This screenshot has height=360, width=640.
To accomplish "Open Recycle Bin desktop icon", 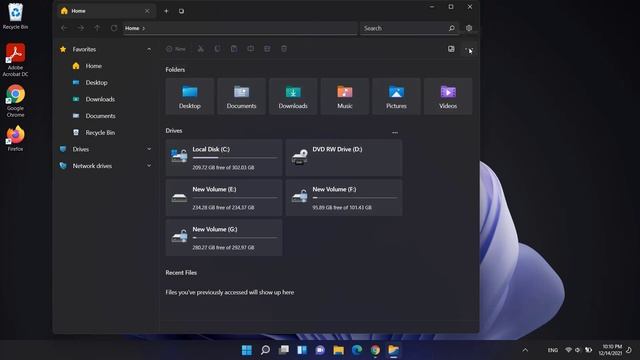I will [x=15, y=16].
